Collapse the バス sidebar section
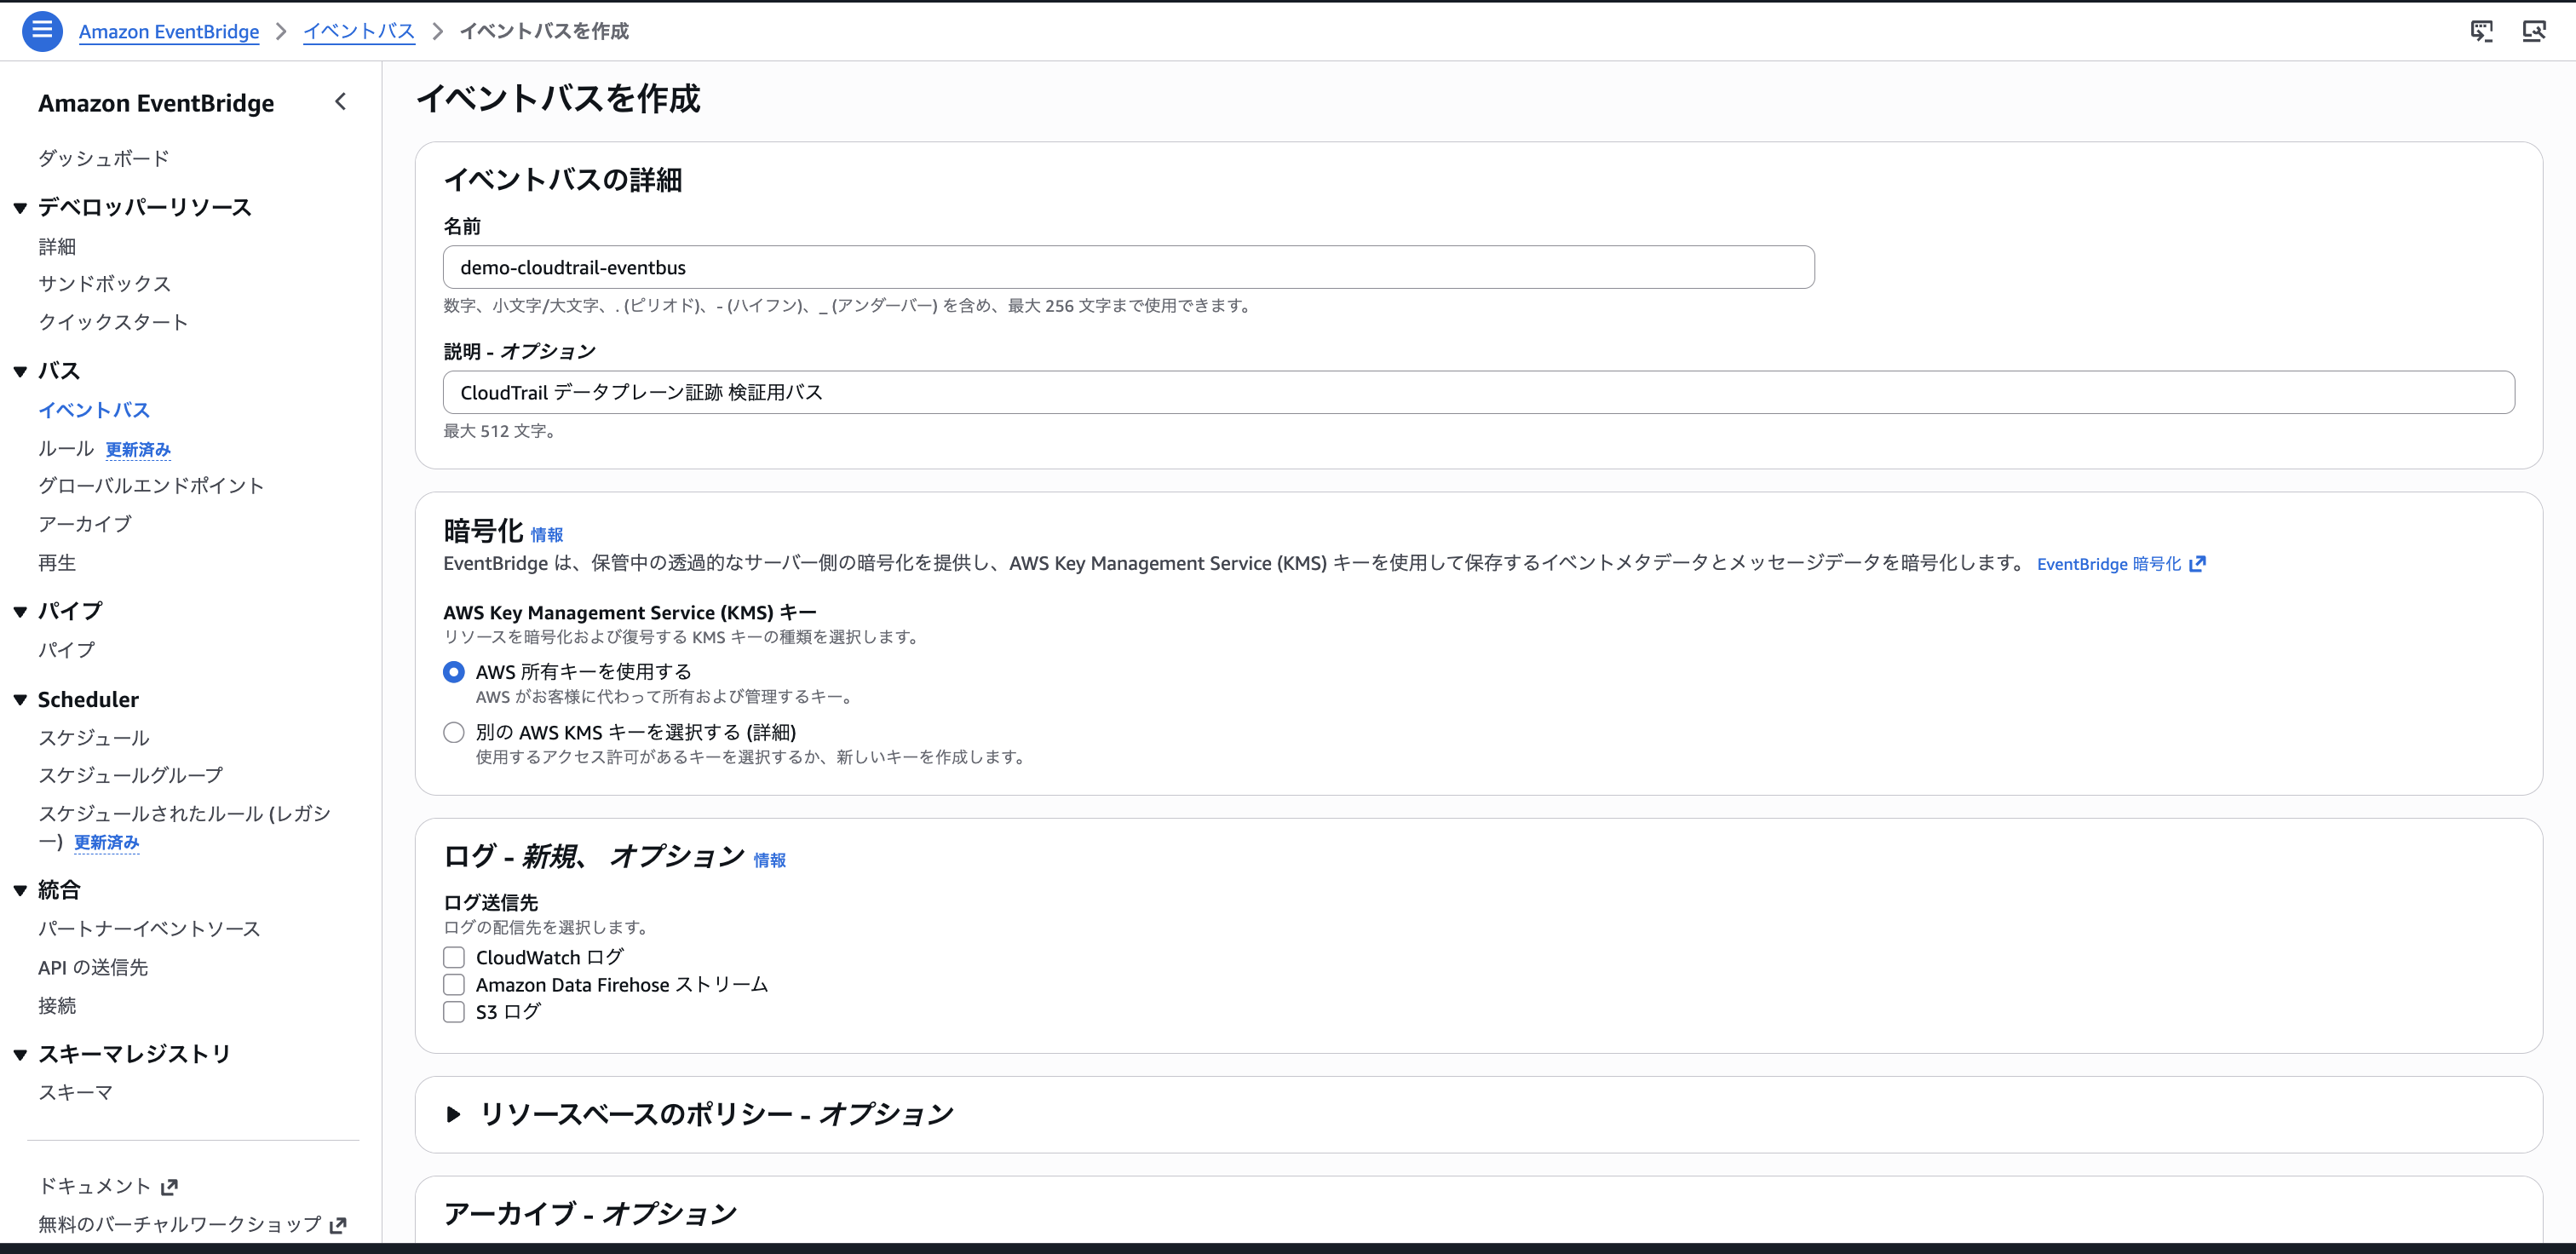This screenshot has height=1254, width=2576. tap(20, 372)
